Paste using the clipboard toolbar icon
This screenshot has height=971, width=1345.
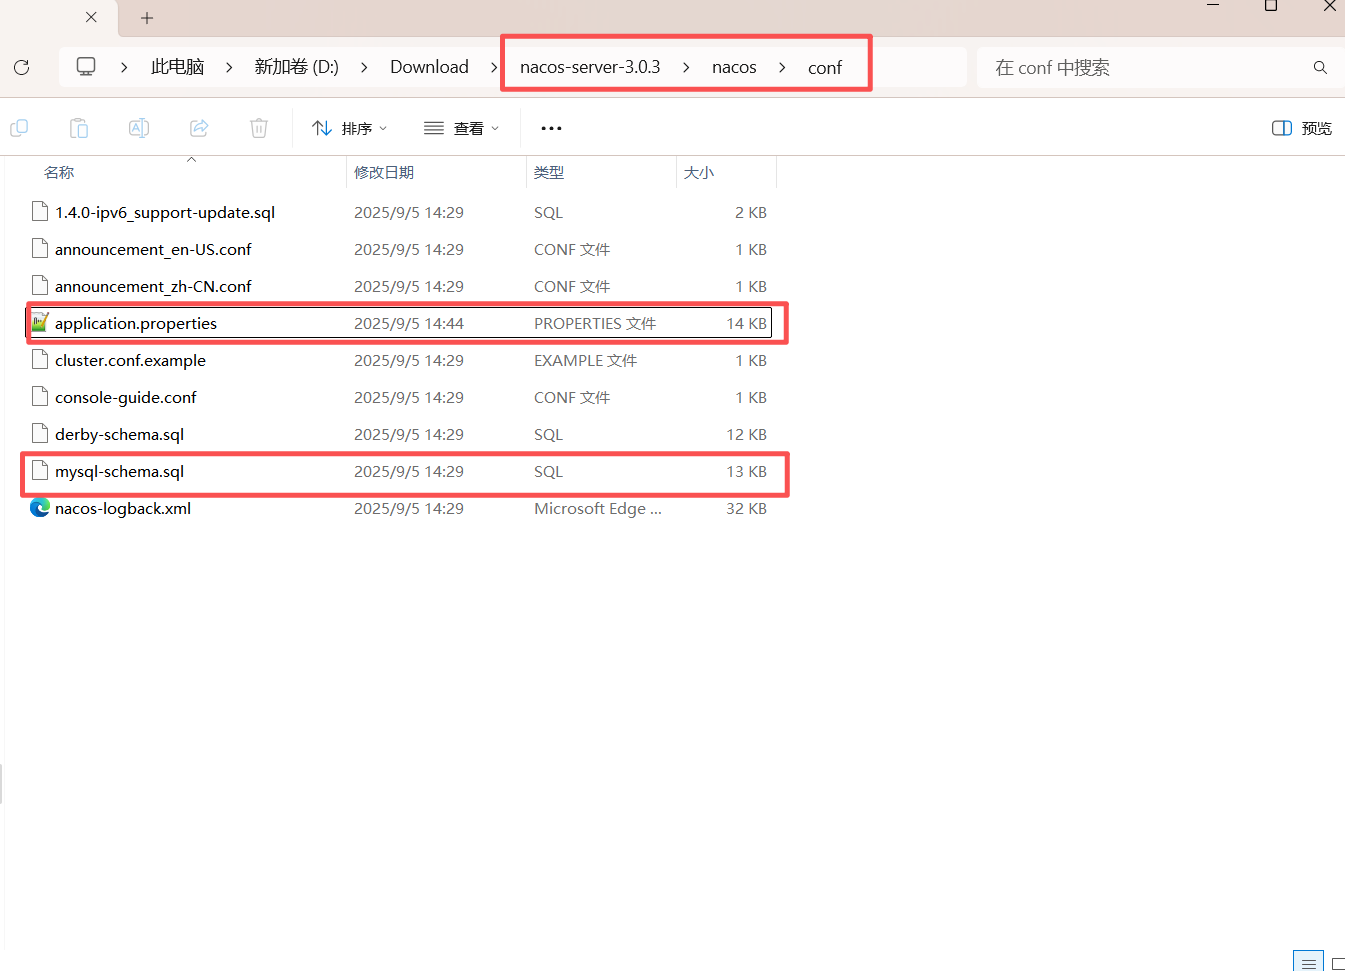click(79, 128)
